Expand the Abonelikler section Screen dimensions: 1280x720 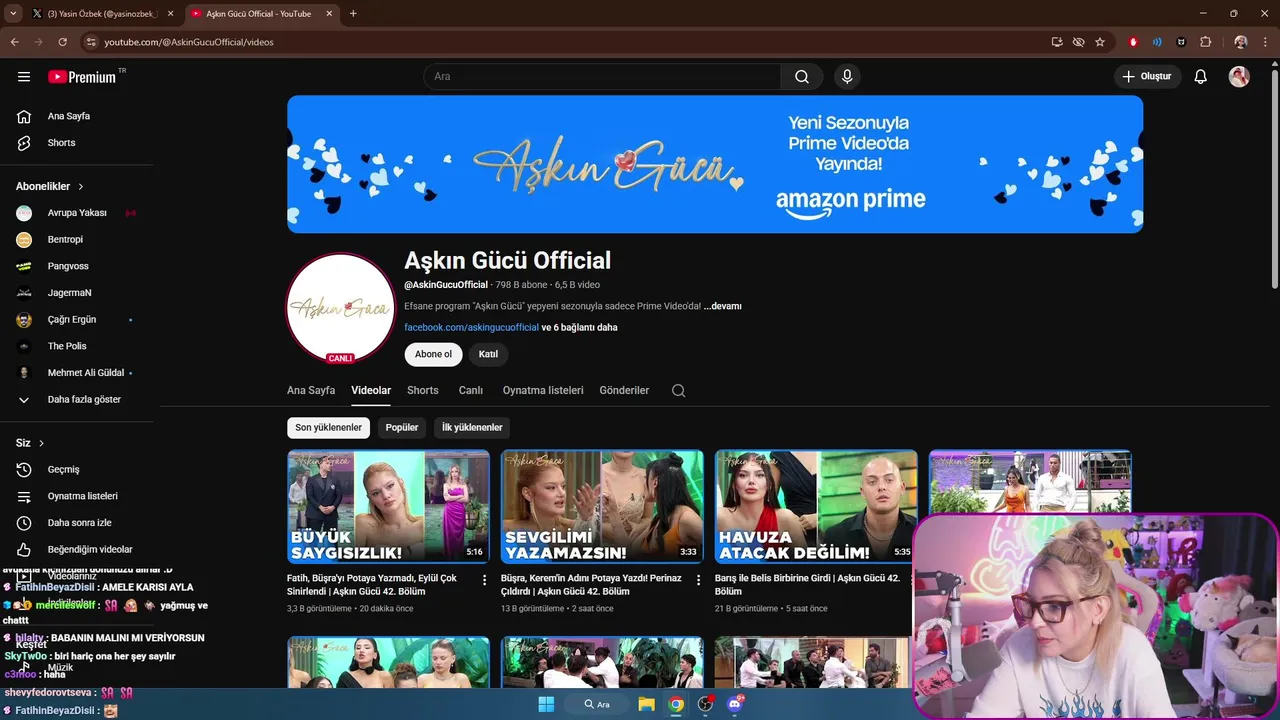tap(50, 186)
